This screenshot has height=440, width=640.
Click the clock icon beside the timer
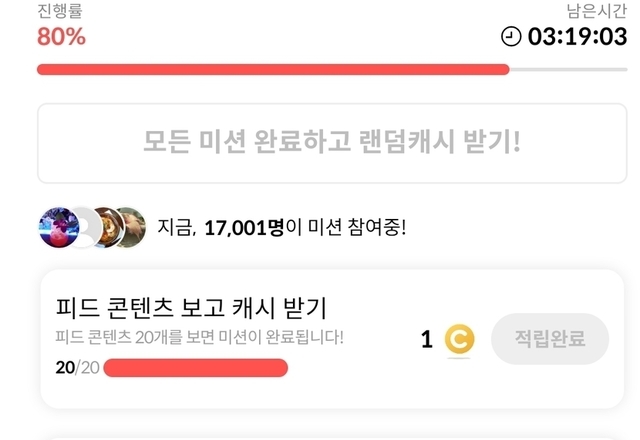(511, 37)
